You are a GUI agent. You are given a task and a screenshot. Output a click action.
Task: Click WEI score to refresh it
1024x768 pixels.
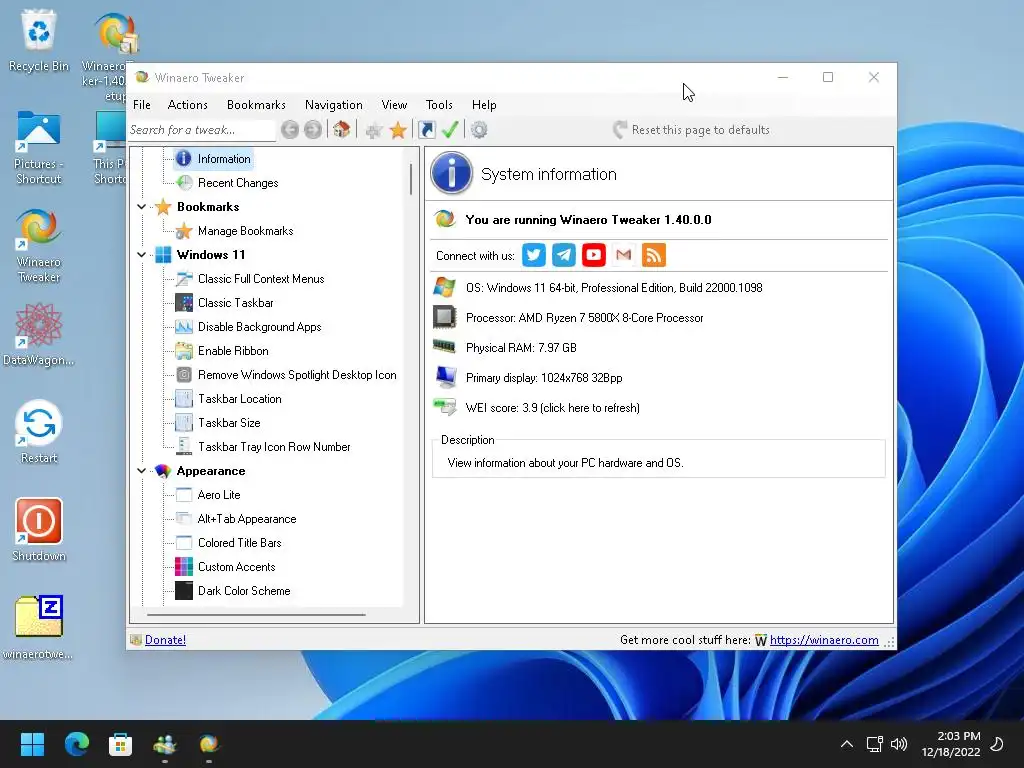coord(552,408)
